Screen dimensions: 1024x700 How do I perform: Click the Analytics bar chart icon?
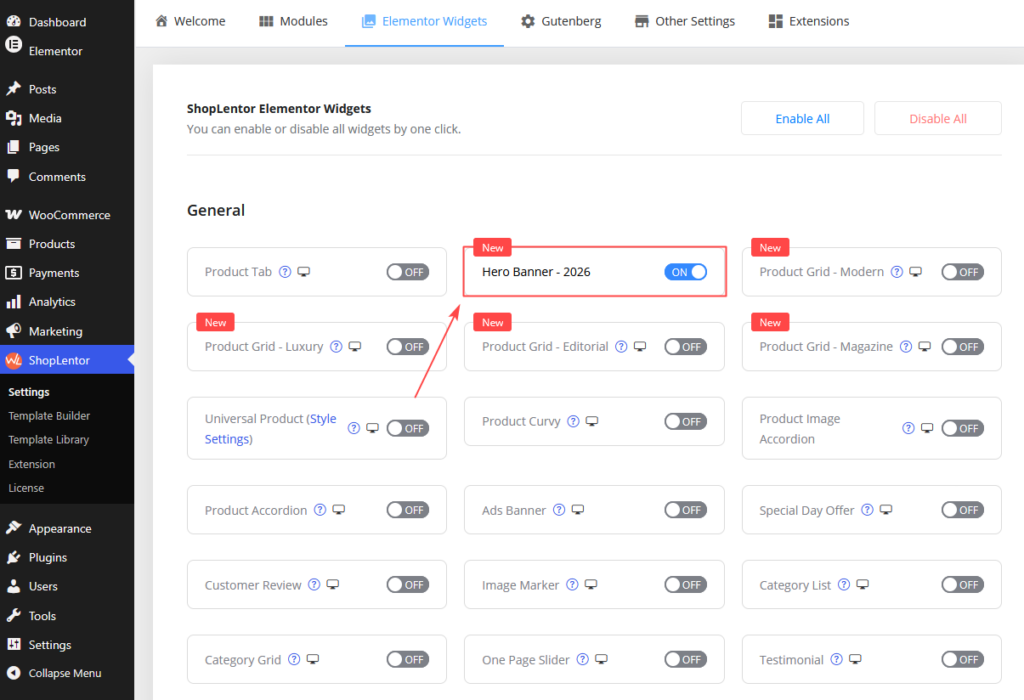point(13,302)
